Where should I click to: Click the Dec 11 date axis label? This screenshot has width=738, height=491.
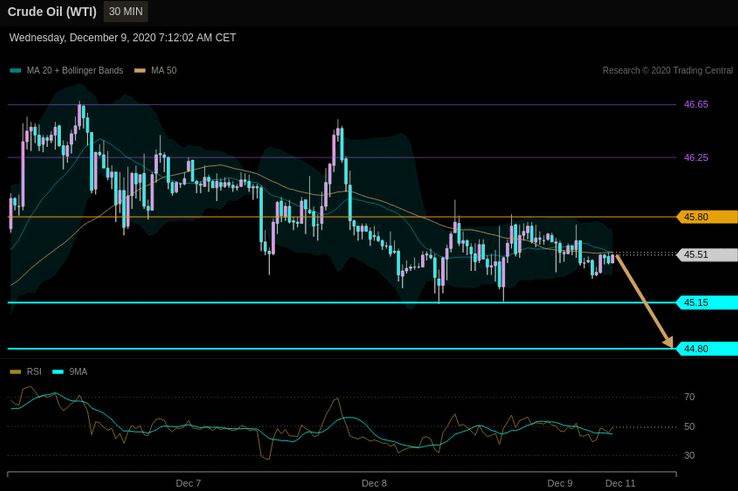(x=620, y=483)
